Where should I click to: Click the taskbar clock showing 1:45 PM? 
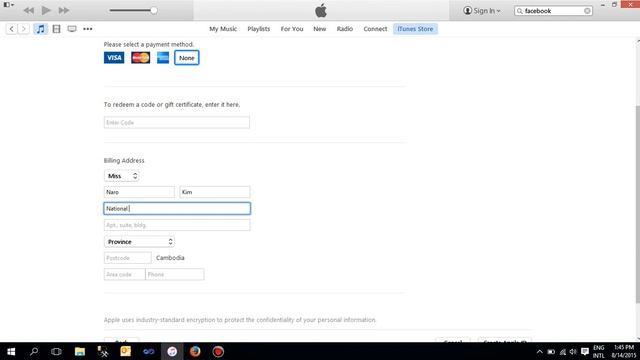pos(624,352)
